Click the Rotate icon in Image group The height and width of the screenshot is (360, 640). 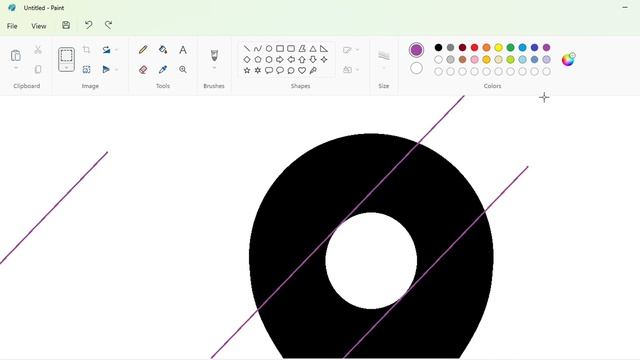pos(107,50)
